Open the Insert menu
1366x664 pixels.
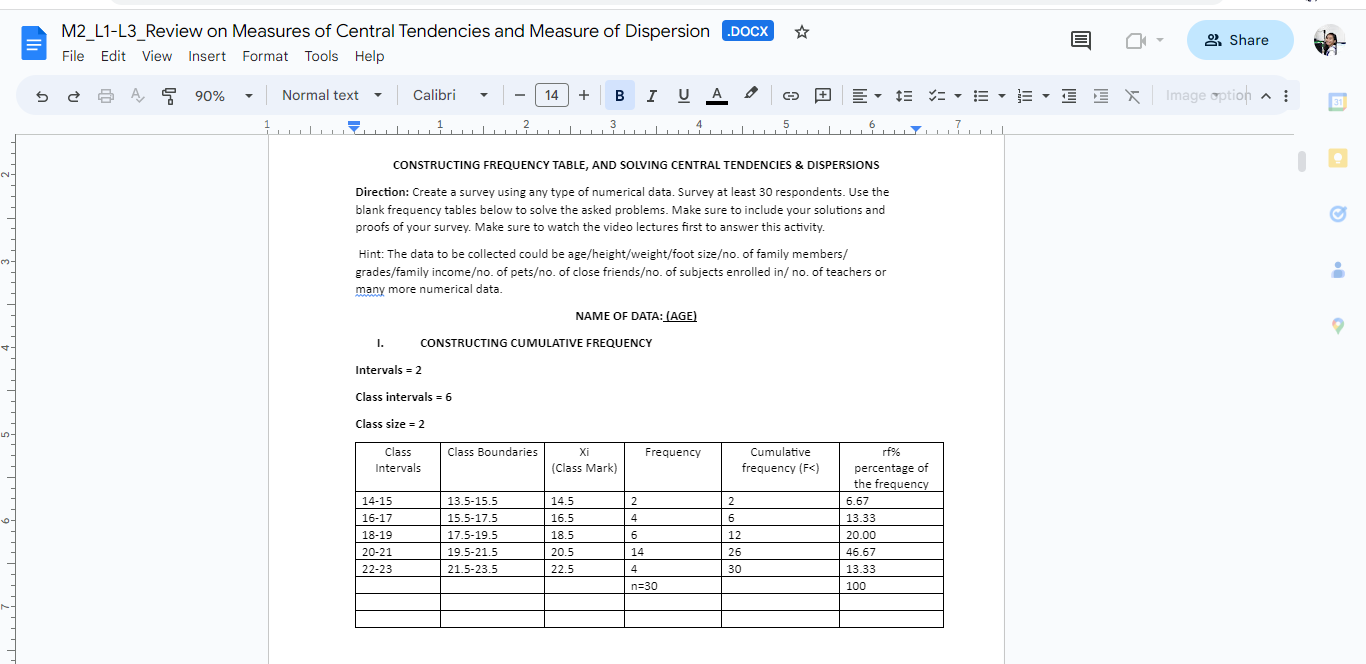point(207,56)
